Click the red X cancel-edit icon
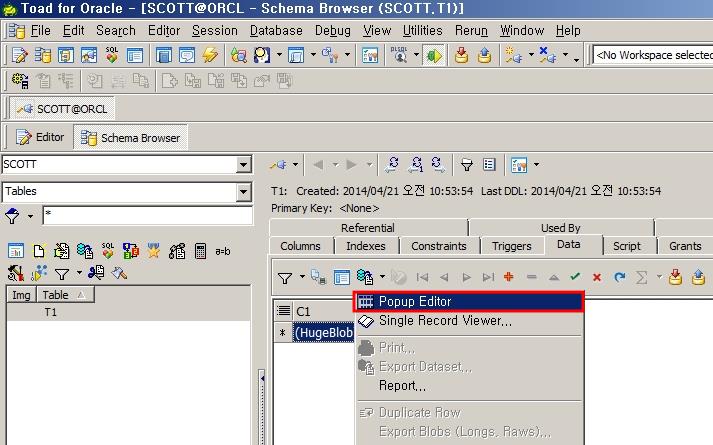713x445 pixels. [x=597, y=277]
